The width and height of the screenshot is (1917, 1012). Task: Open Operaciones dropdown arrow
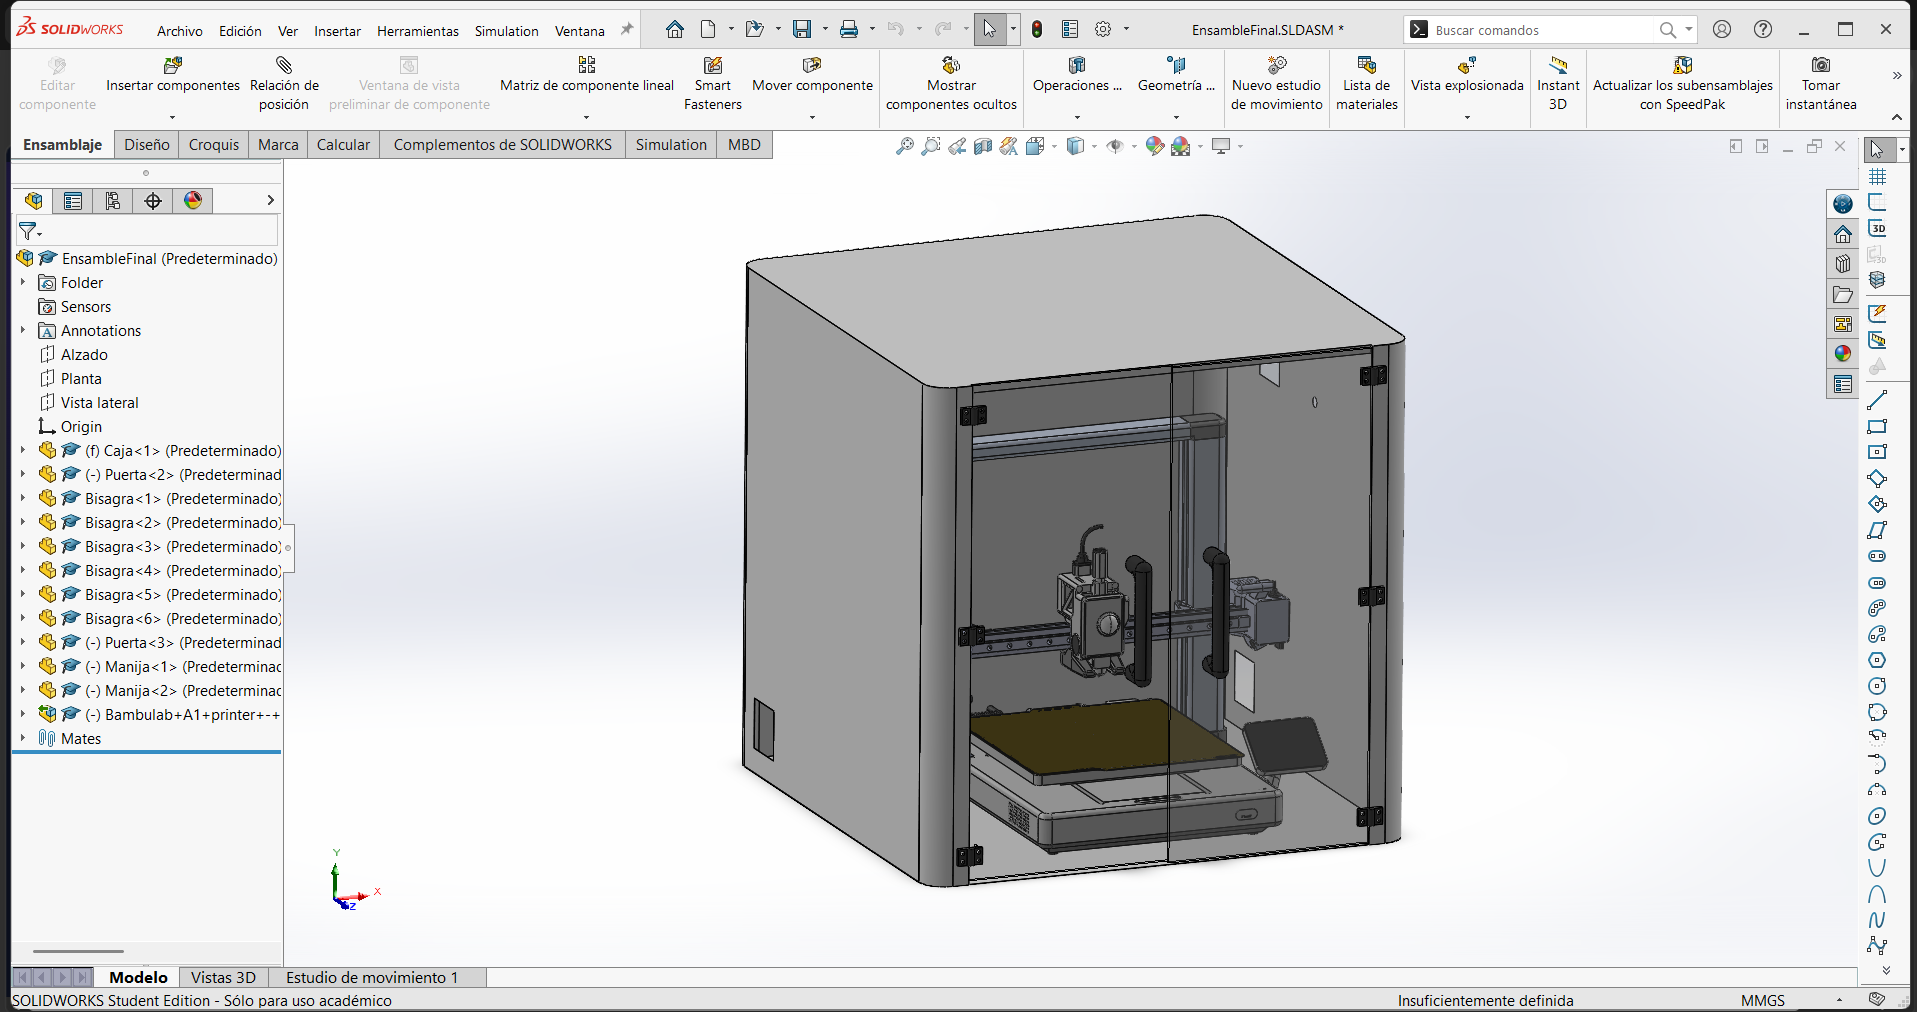pyautogui.click(x=1077, y=118)
